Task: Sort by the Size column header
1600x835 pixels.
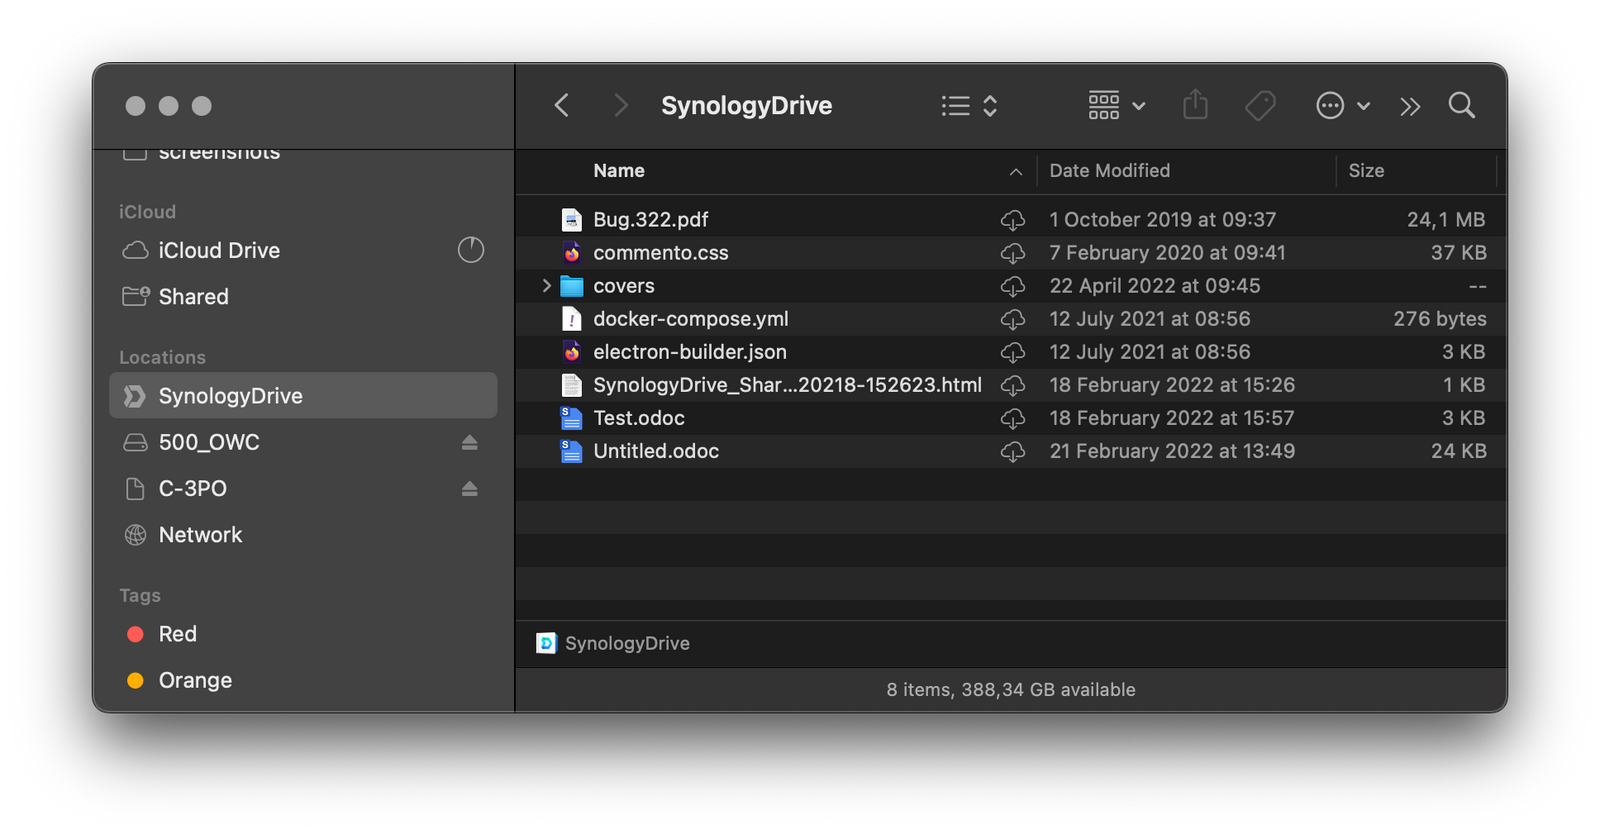Action: tap(1366, 171)
